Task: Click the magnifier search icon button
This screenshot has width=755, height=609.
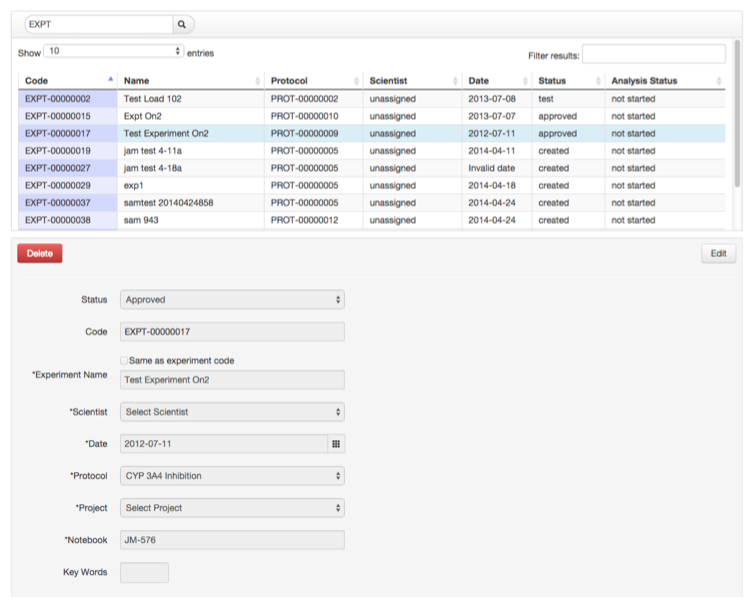Action: tap(182, 24)
